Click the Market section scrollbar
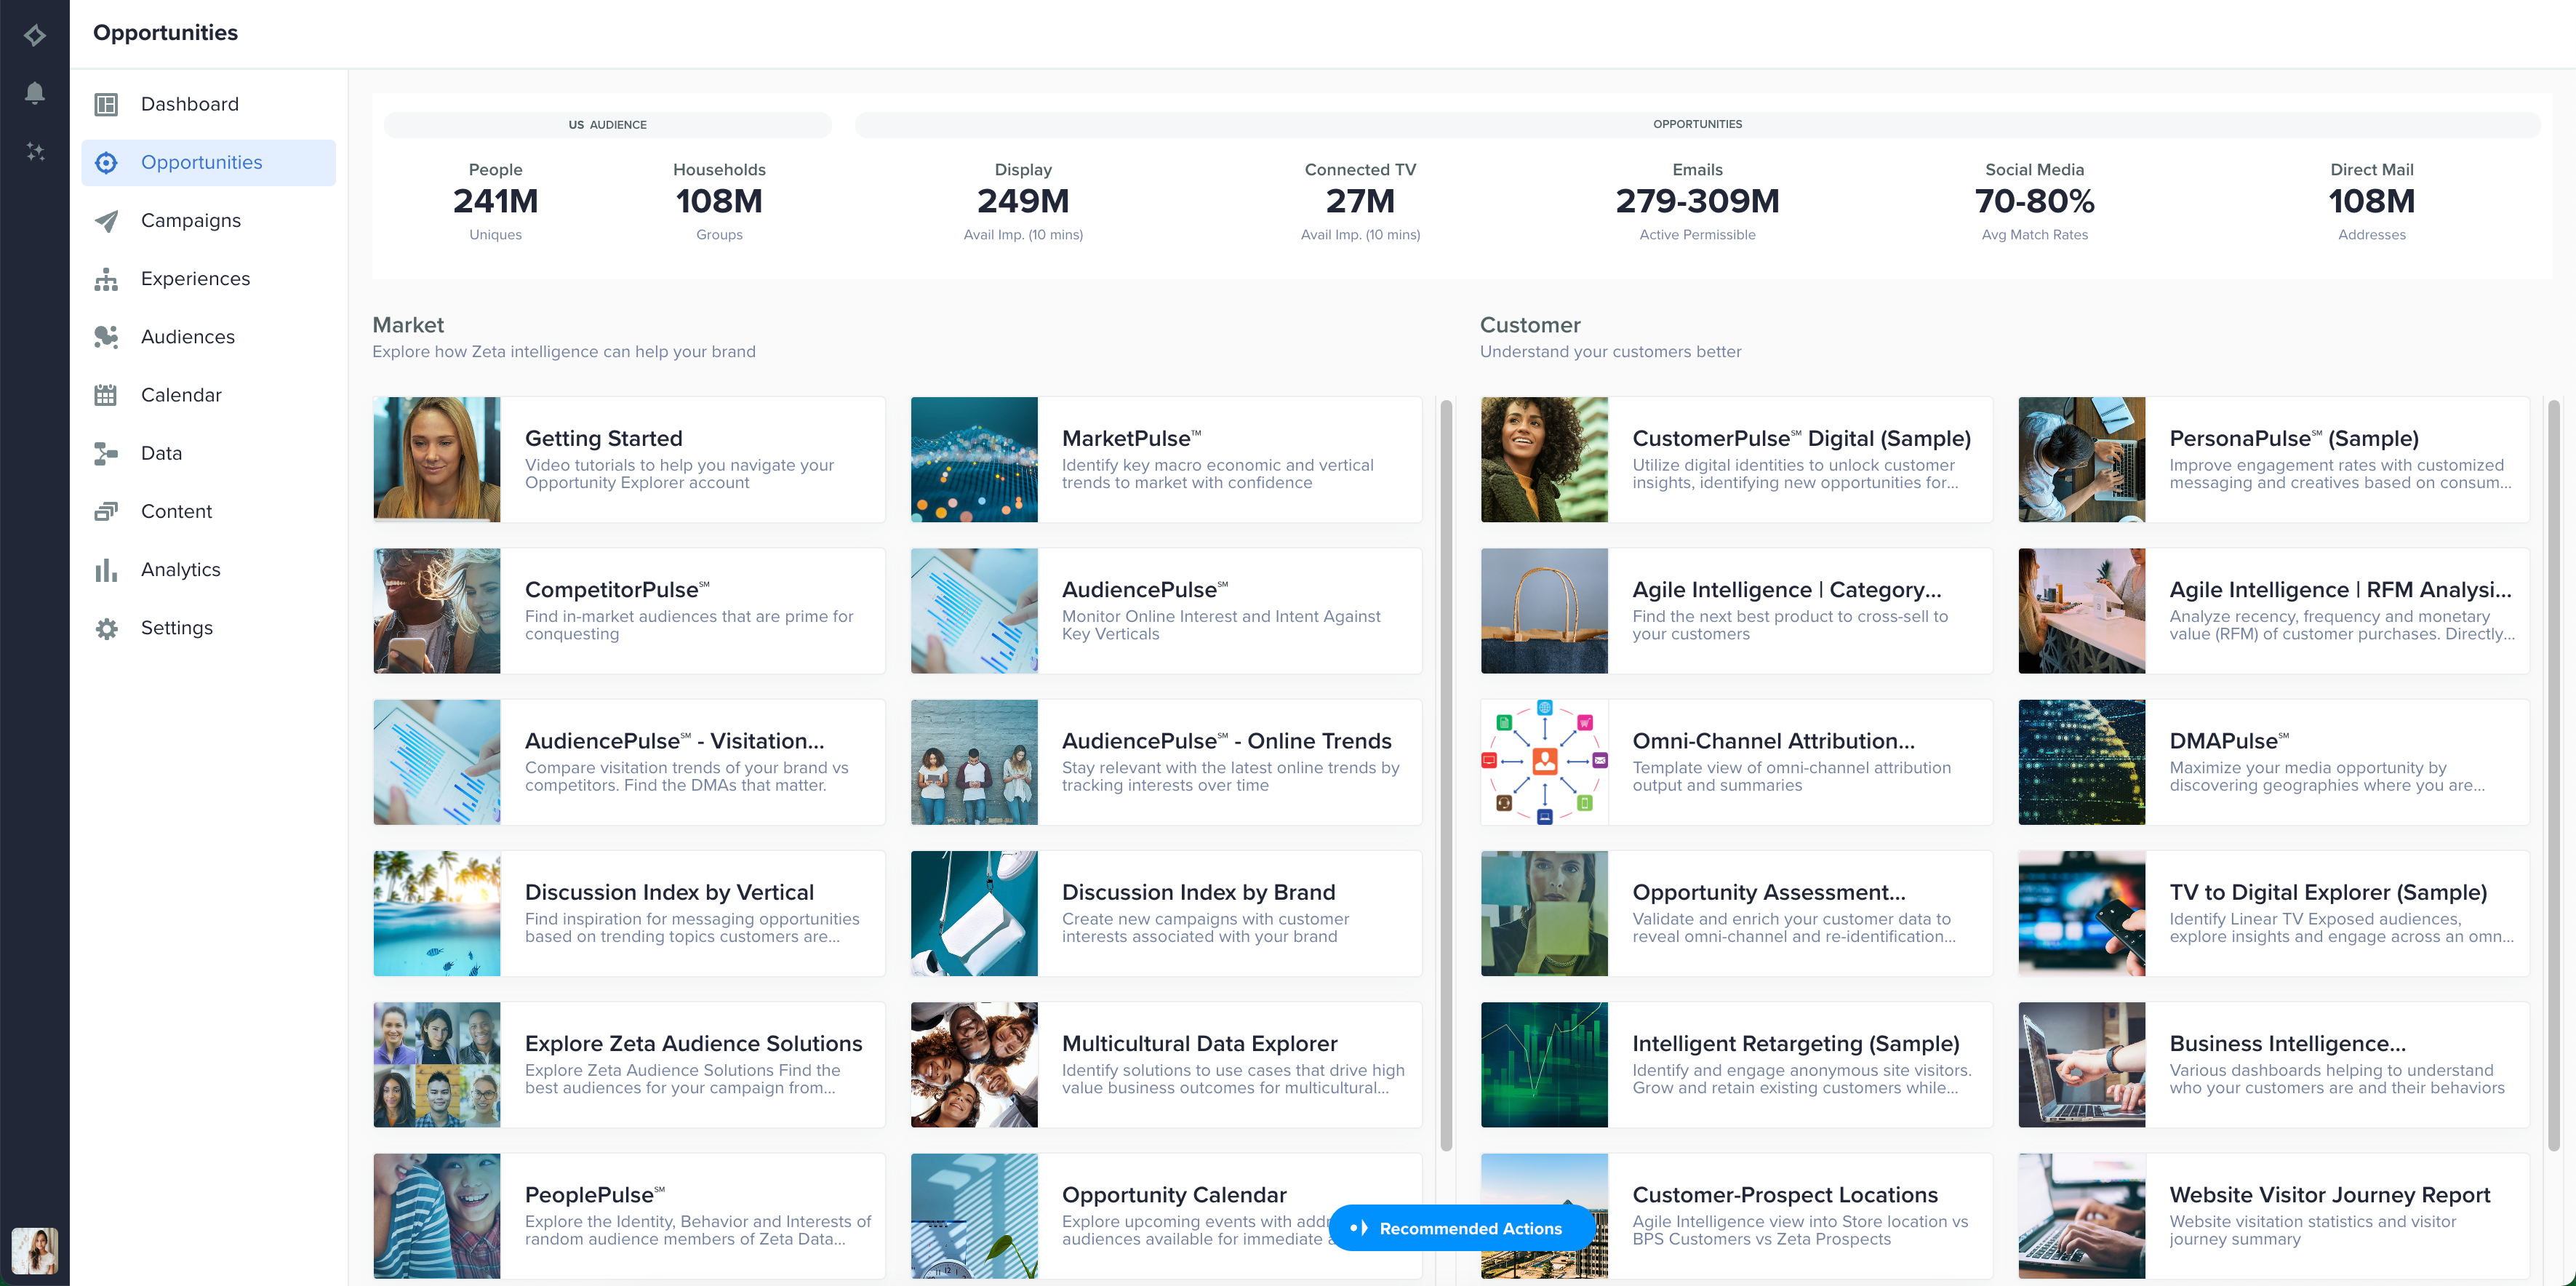This screenshot has width=2576, height=1286. click(x=1446, y=775)
